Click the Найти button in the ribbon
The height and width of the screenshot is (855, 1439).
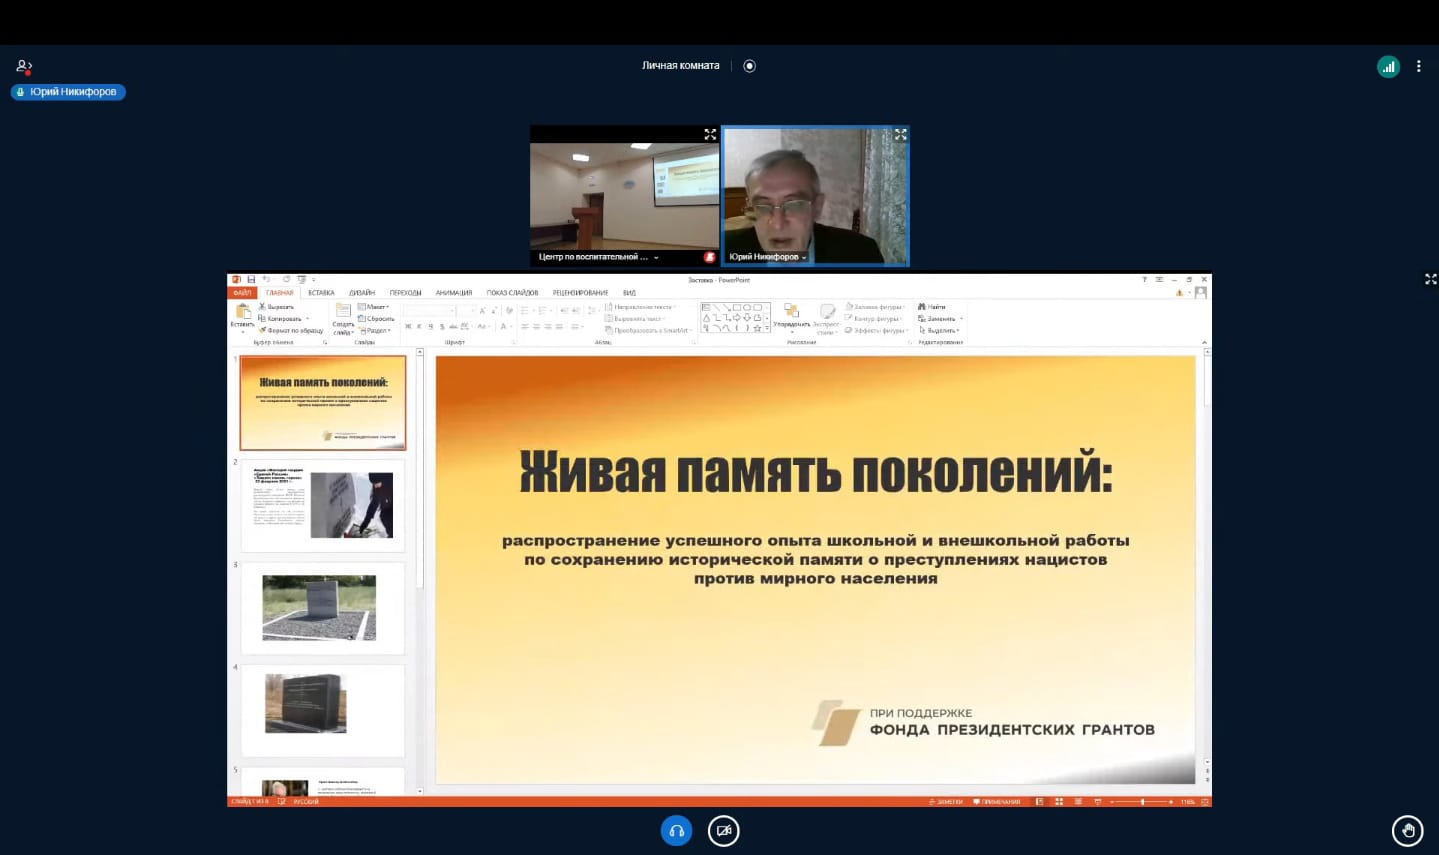click(932, 307)
